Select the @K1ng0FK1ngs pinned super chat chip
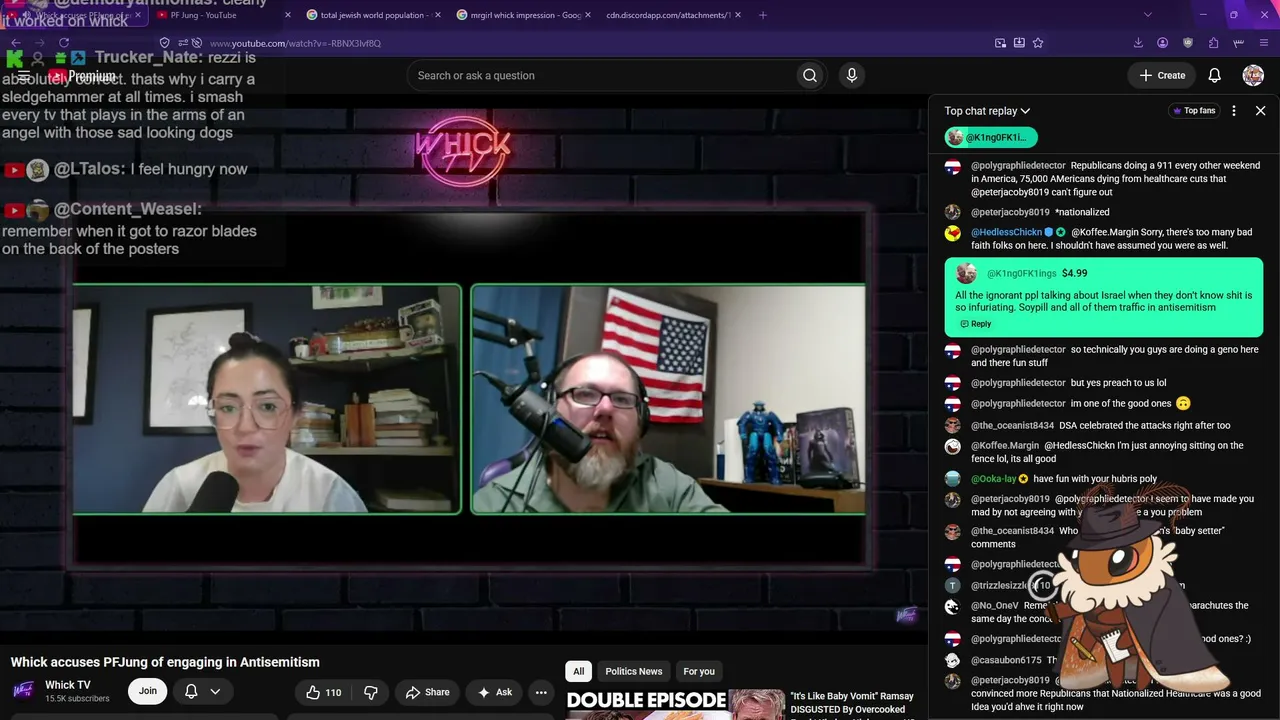The image size is (1280, 720). pos(990,137)
